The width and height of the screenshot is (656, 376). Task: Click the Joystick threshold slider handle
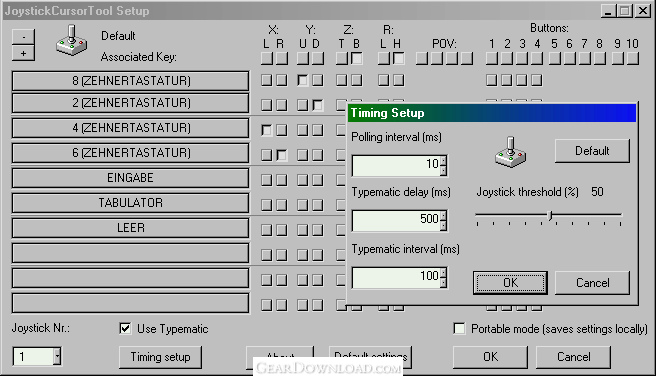click(x=551, y=216)
